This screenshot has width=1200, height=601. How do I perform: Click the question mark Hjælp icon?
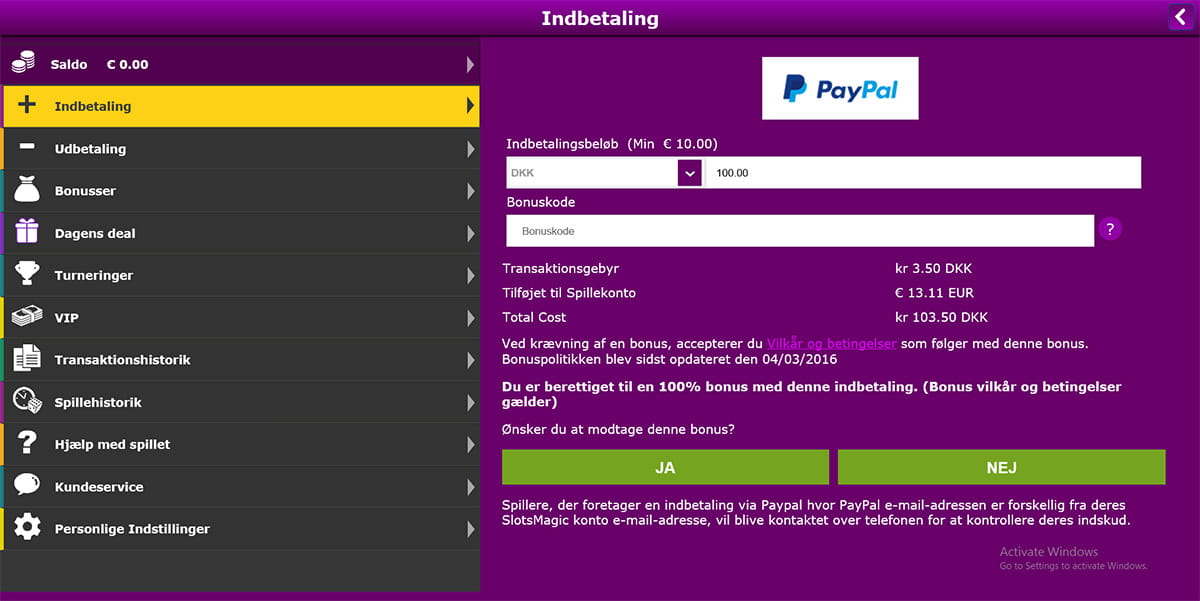pos(27,443)
